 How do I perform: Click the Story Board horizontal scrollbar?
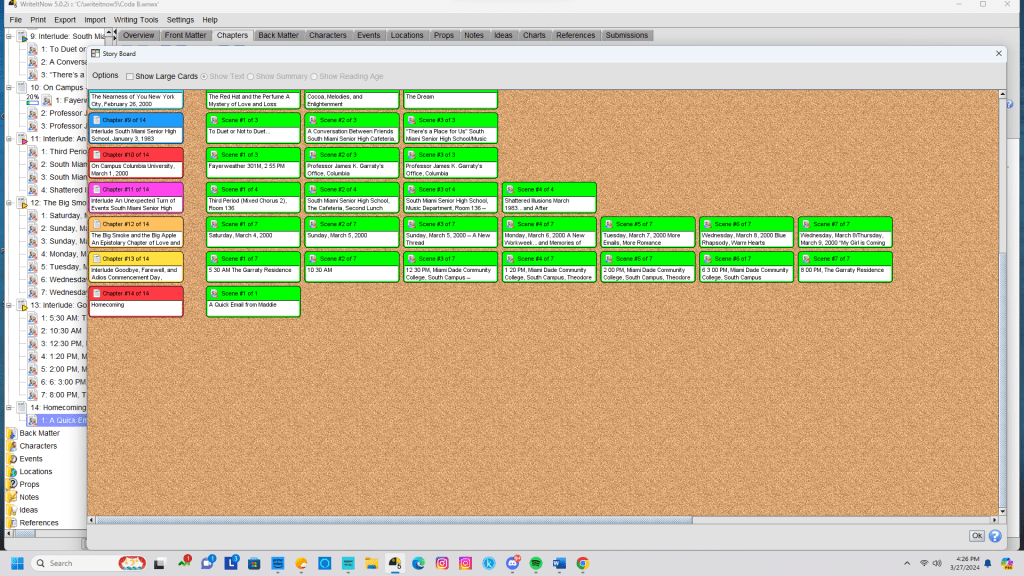[390, 520]
